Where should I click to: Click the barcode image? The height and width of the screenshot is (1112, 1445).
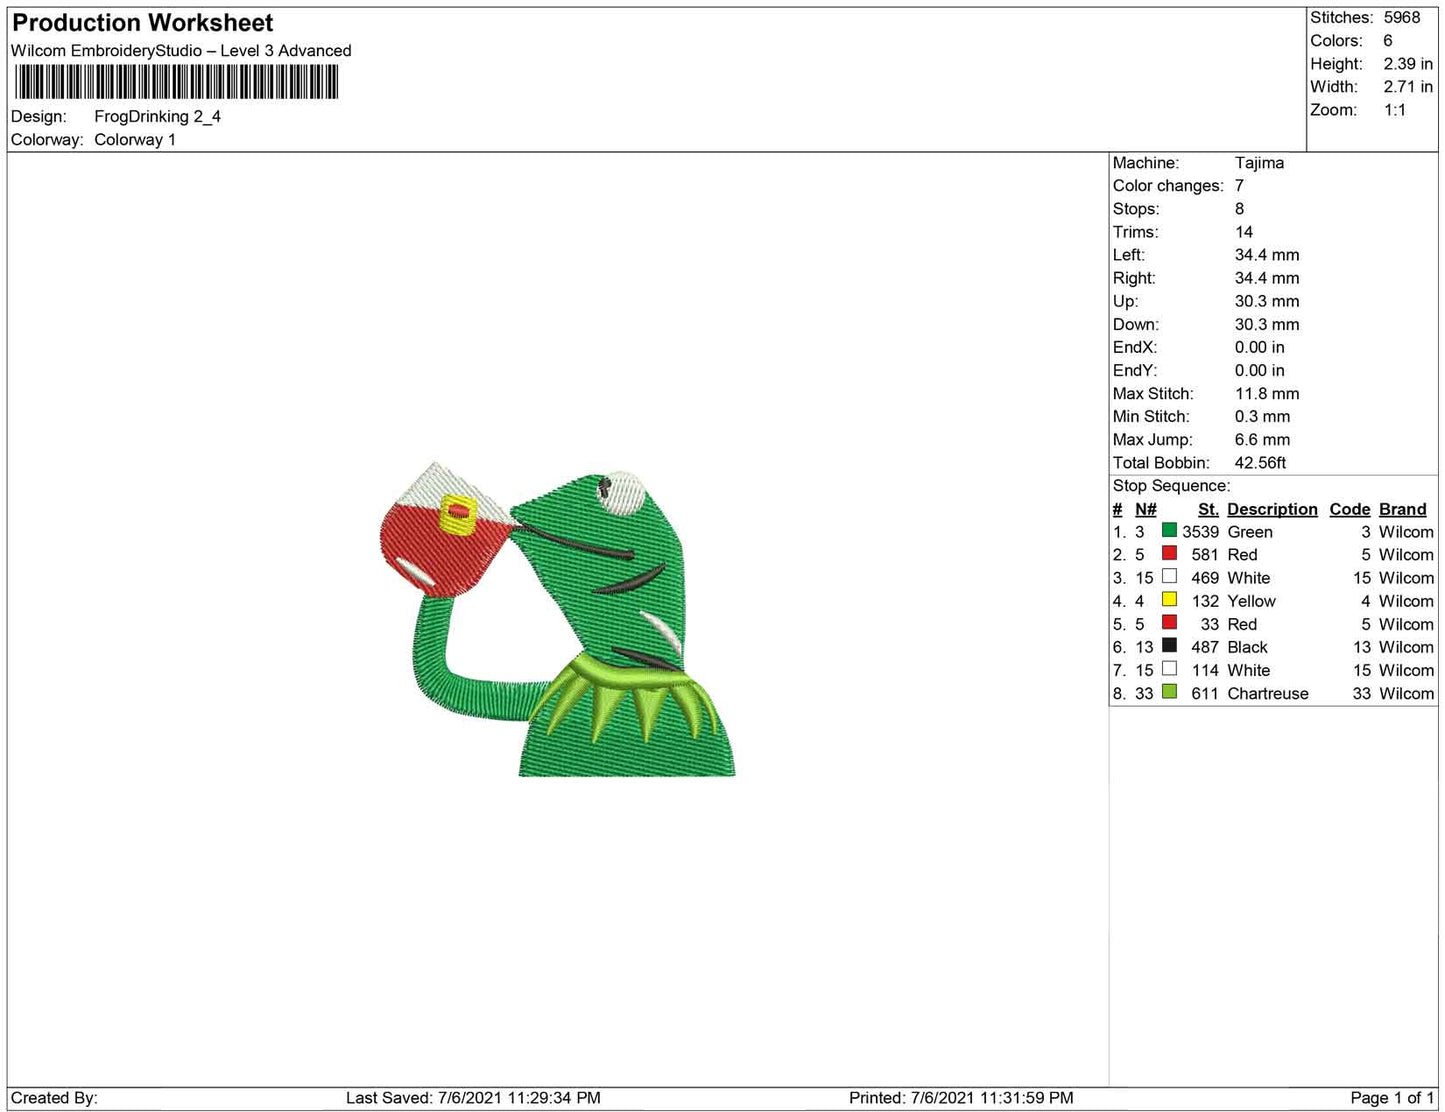click(176, 82)
